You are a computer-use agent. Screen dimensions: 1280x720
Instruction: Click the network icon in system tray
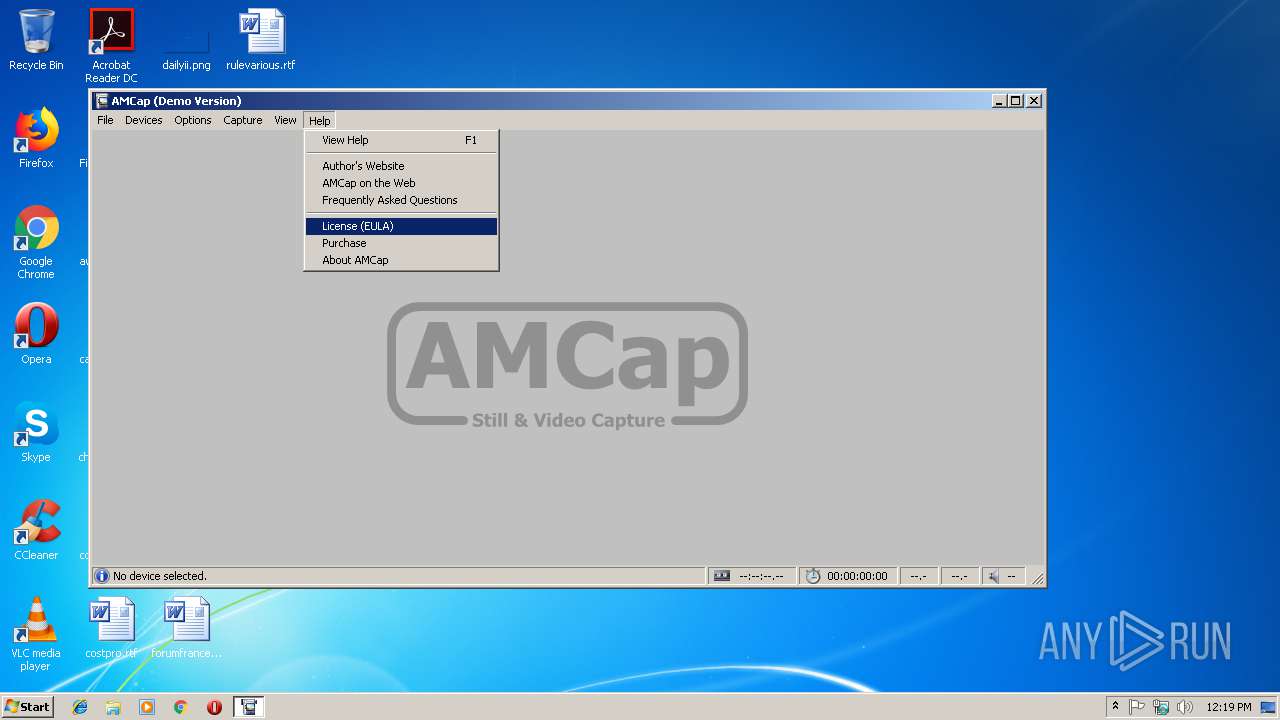pyautogui.click(x=1161, y=707)
